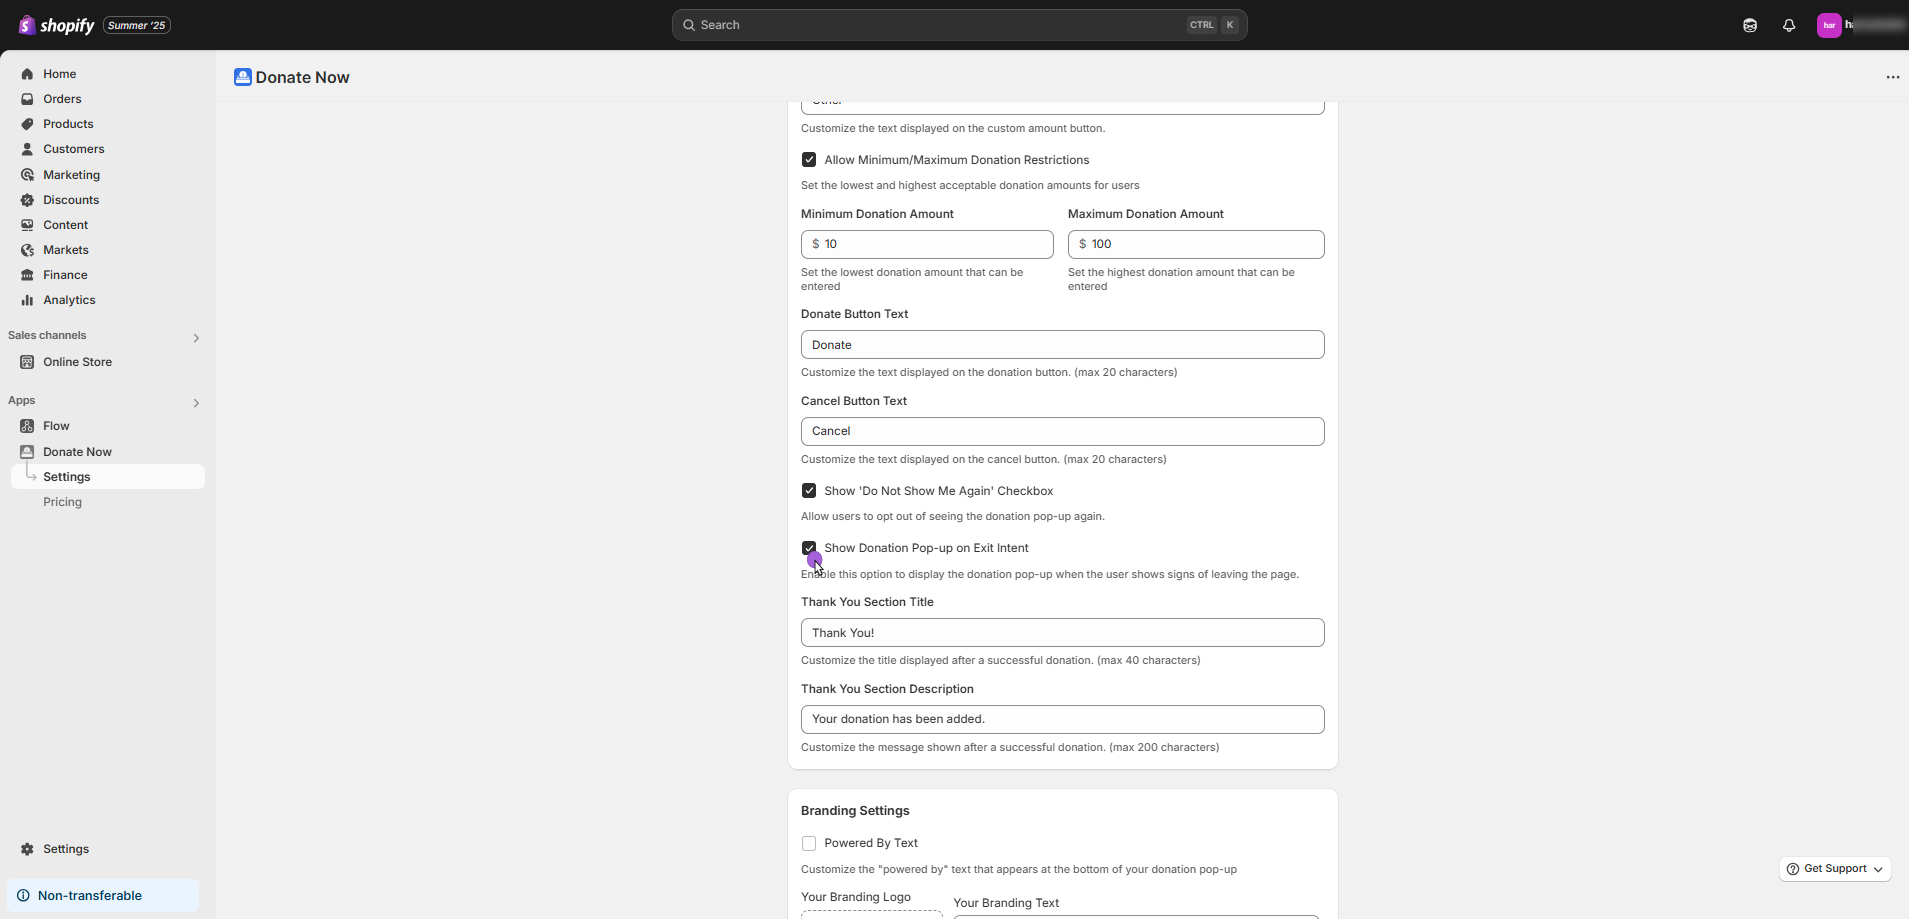This screenshot has width=1909, height=919.
Task: Open the notifications bell
Action: pos(1789,25)
